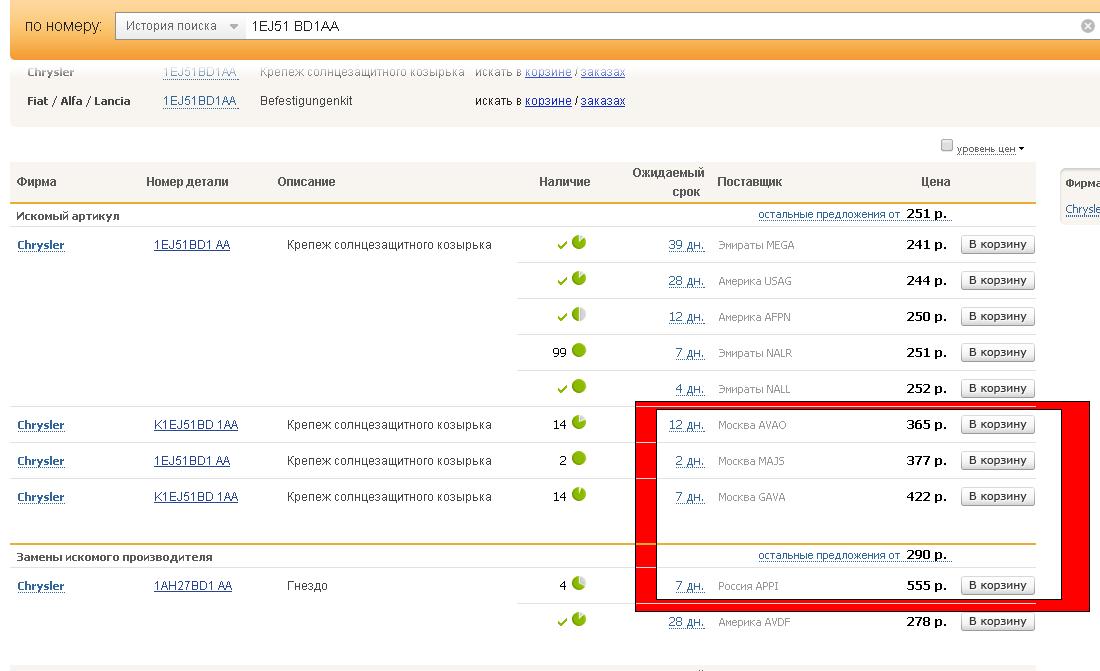Focus the search field containing 1EJ51 BD1AA
The height and width of the screenshot is (671, 1100).
[659, 26]
